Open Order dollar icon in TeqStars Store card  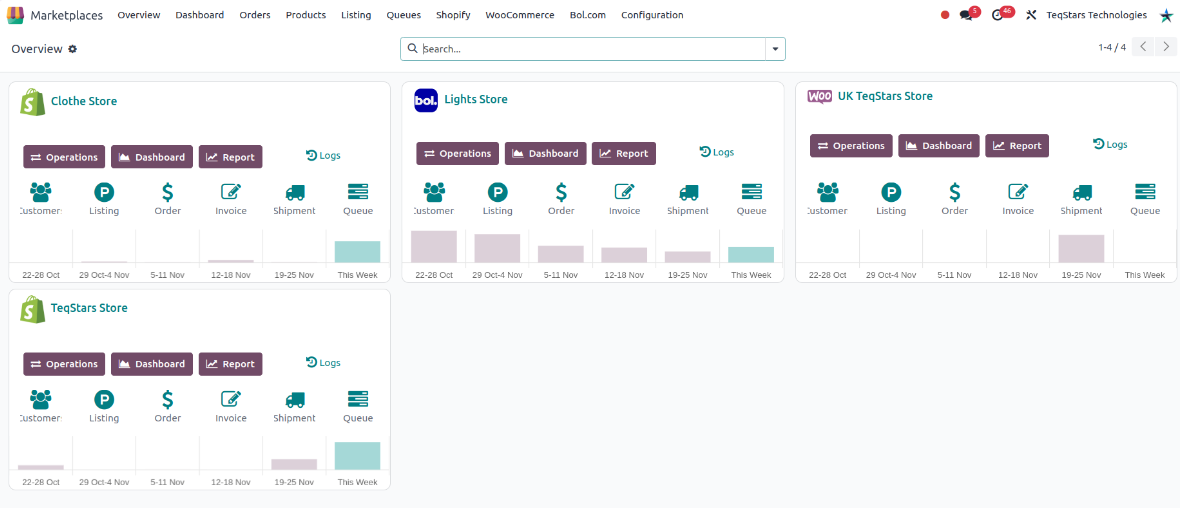[168, 399]
